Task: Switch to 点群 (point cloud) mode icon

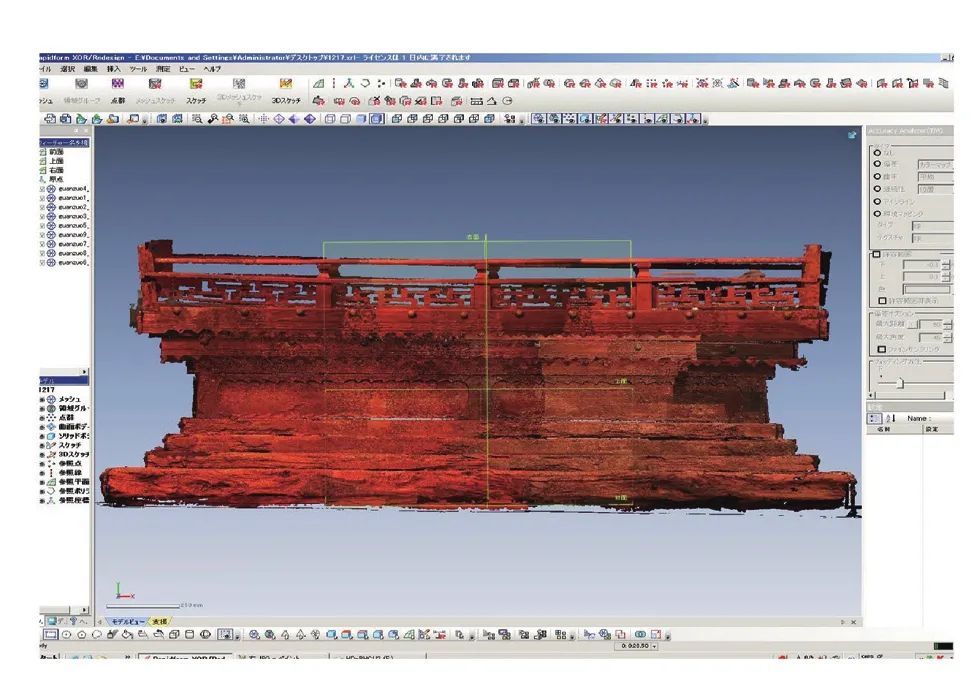Action: (x=118, y=84)
